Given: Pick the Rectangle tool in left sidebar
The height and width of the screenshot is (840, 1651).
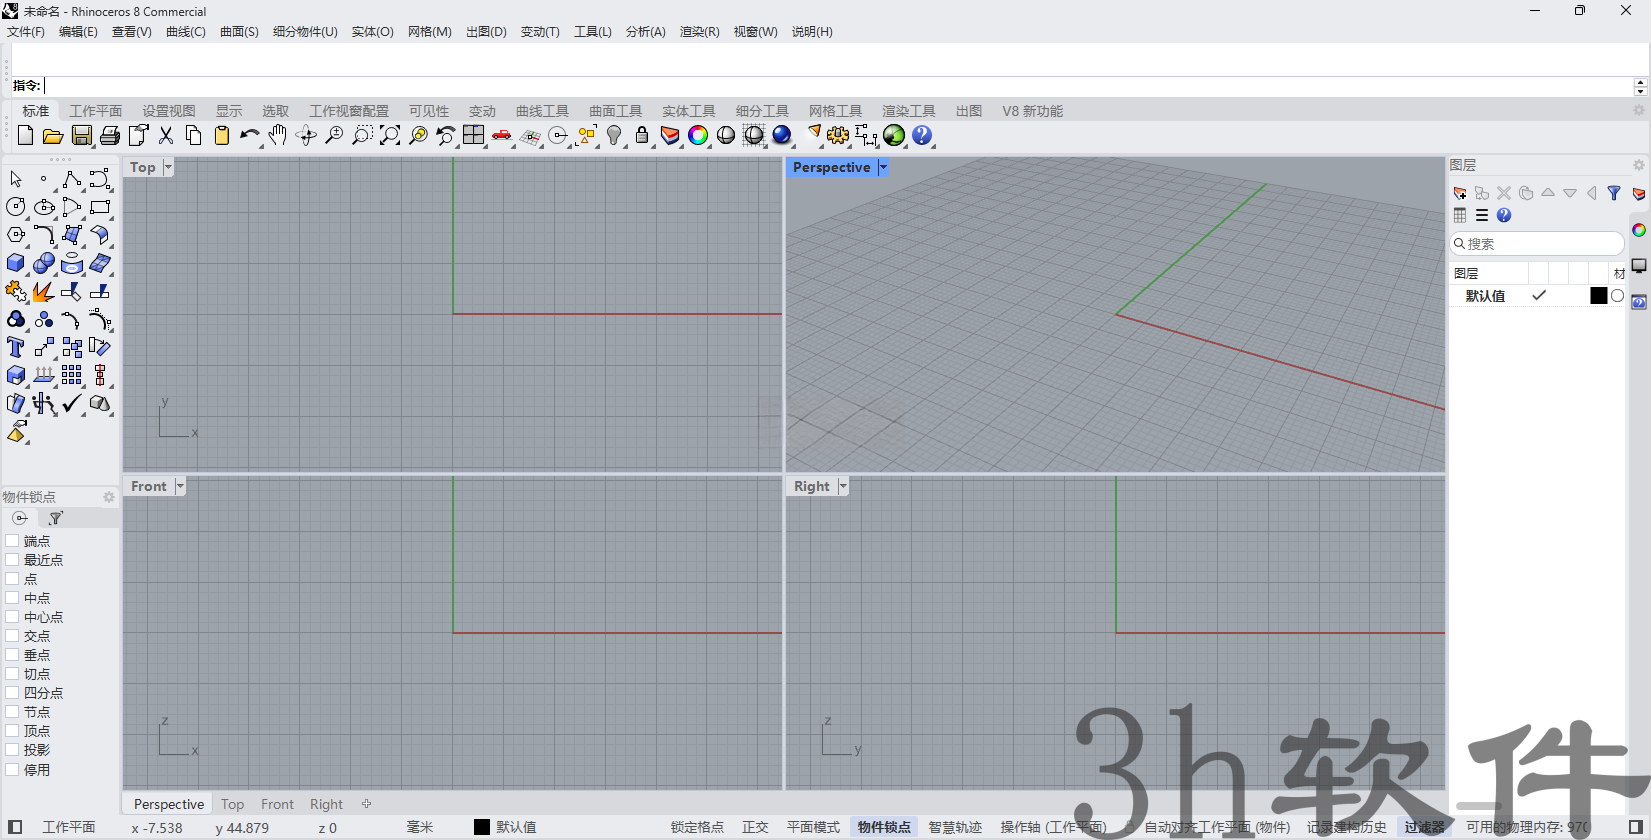Looking at the screenshot, I should pos(100,207).
